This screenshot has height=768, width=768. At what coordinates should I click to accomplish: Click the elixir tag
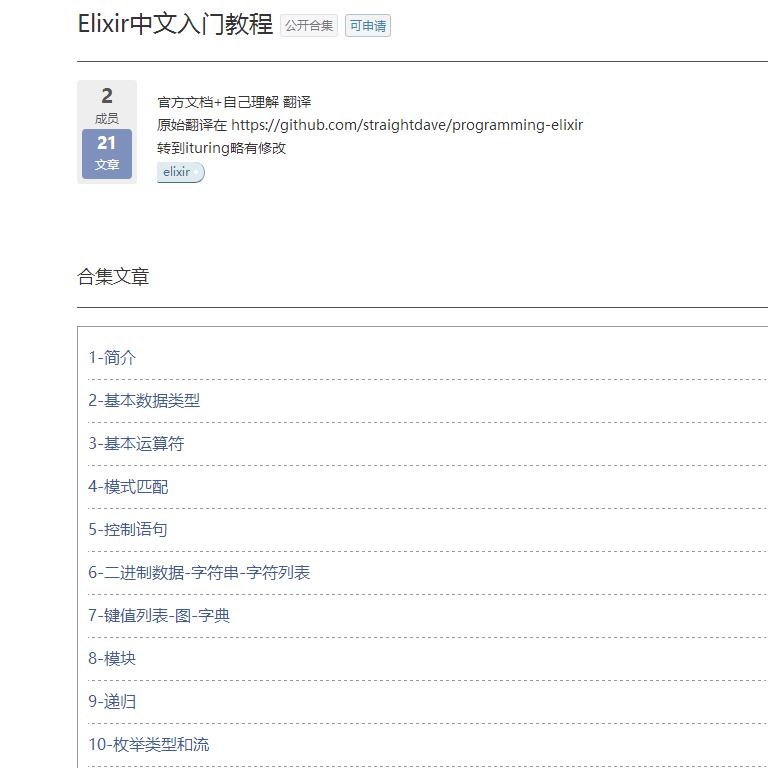(x=179, y=172)
